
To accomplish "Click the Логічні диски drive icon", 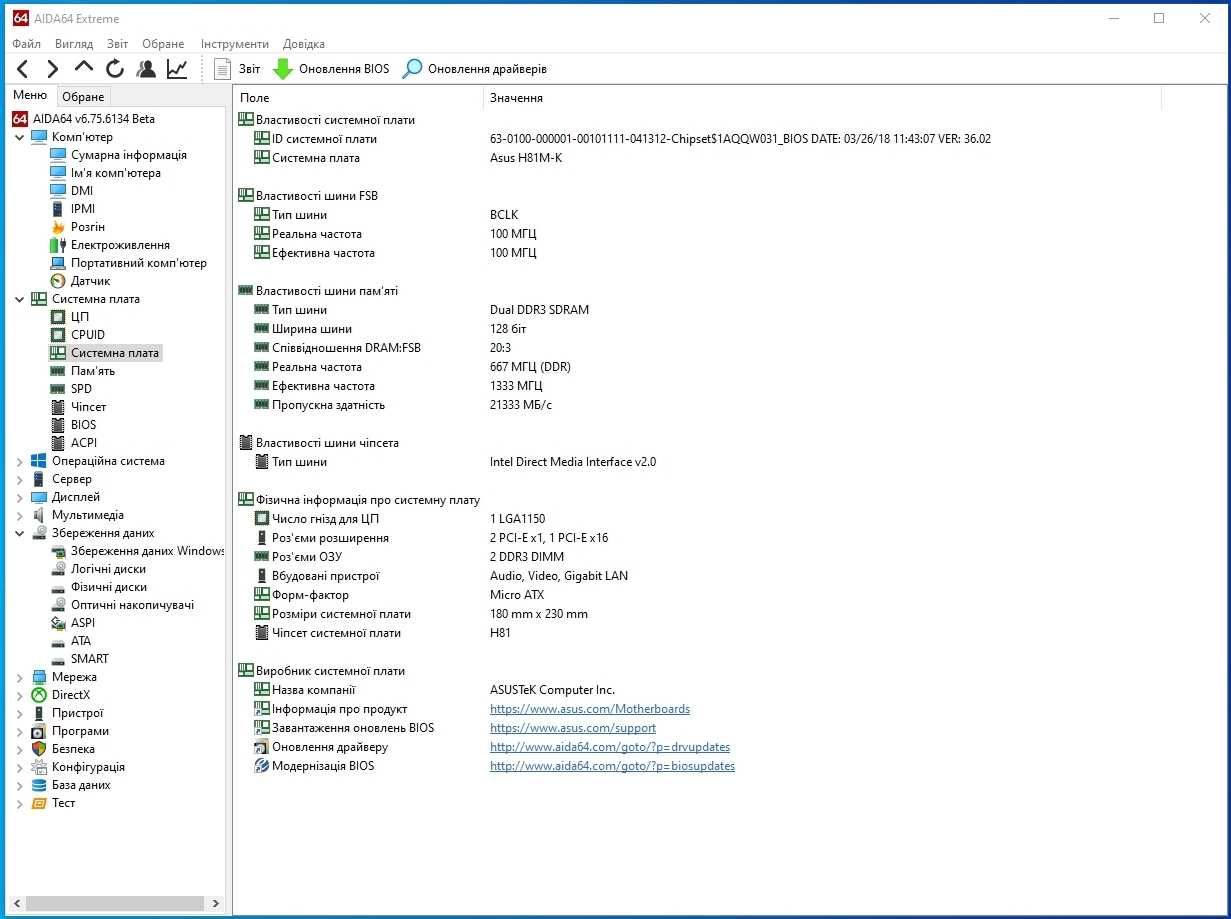I will 58,569.
